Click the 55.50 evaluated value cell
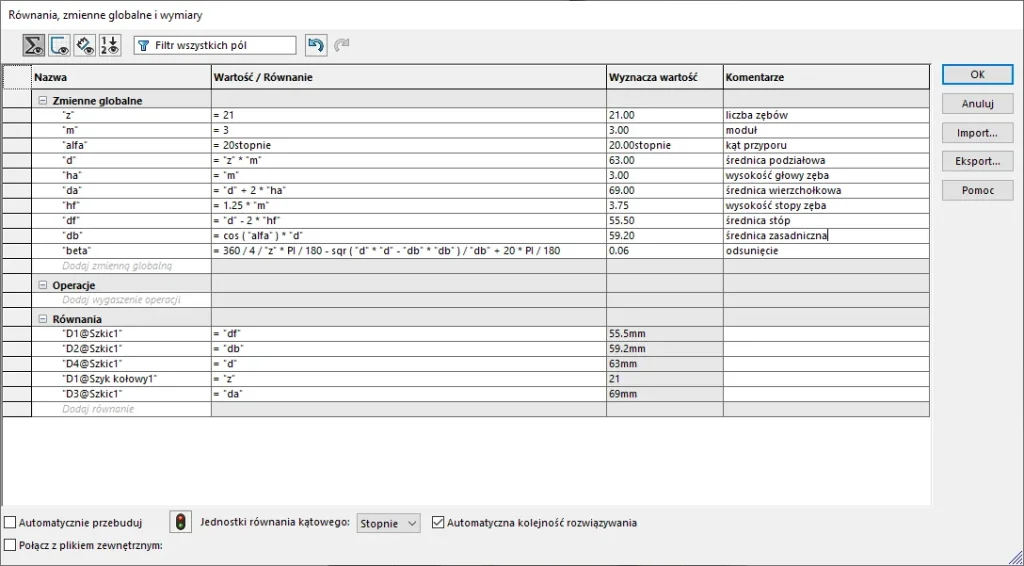1024x566 pixels. point(665,221)
